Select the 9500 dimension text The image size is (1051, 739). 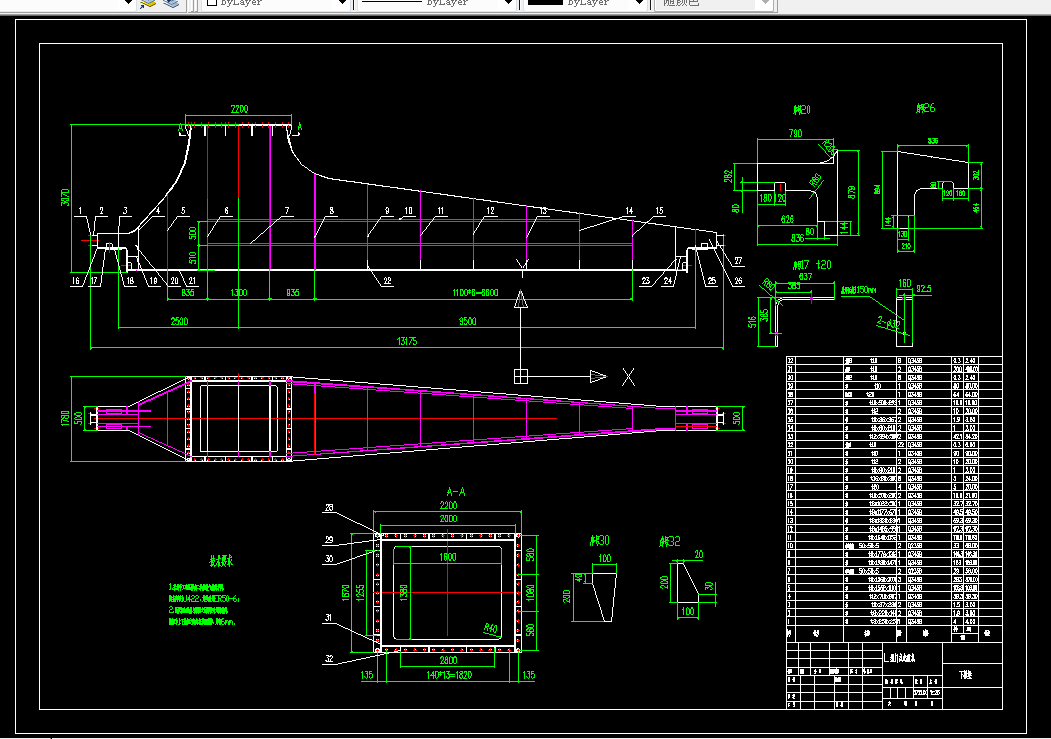[x=467, y=321]
